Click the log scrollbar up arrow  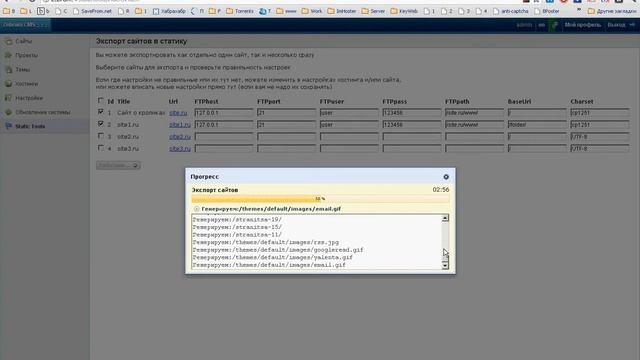(x=445, y=218)
